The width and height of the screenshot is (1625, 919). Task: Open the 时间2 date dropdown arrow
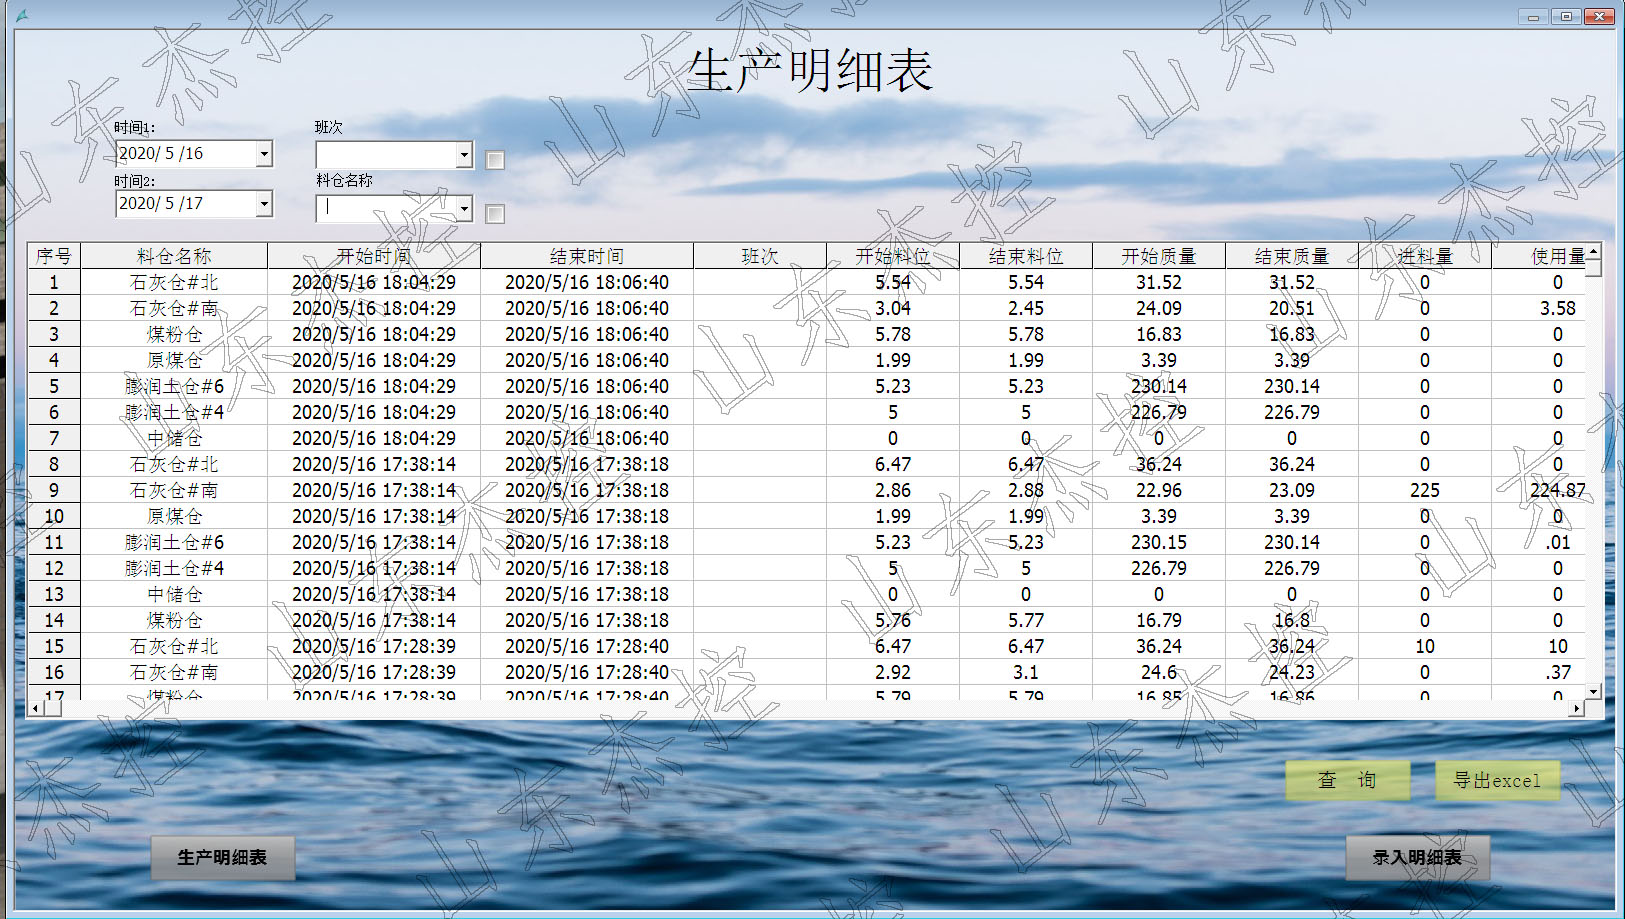click(264, 204)
